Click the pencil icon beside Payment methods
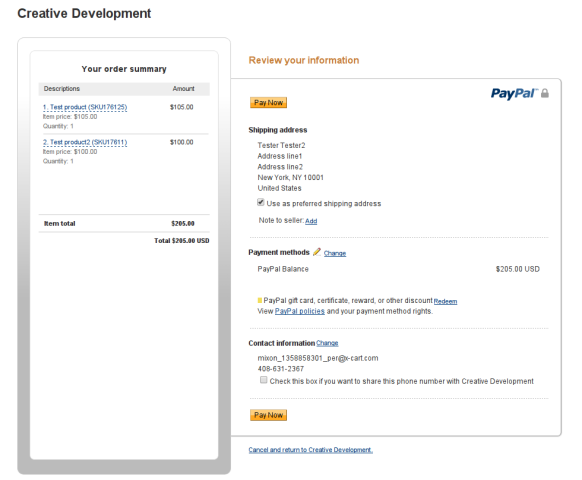This screenshot has width=582, height=480. (317, 252)
